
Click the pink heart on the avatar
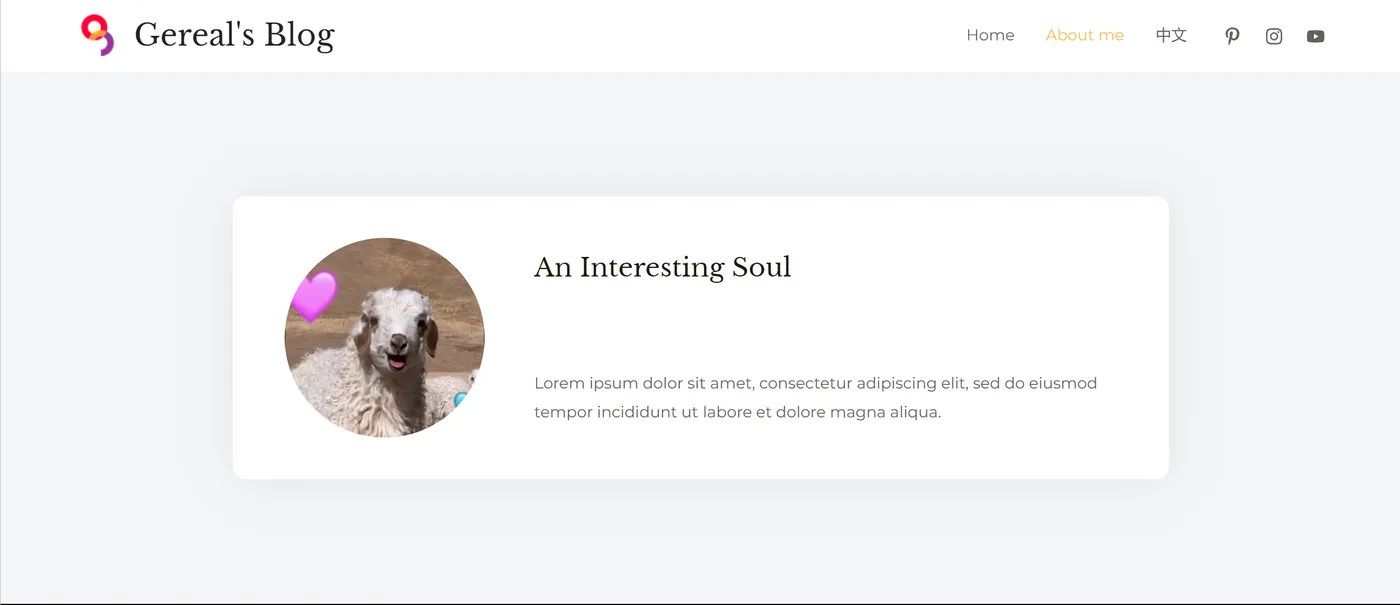click(x=314, y=296)
